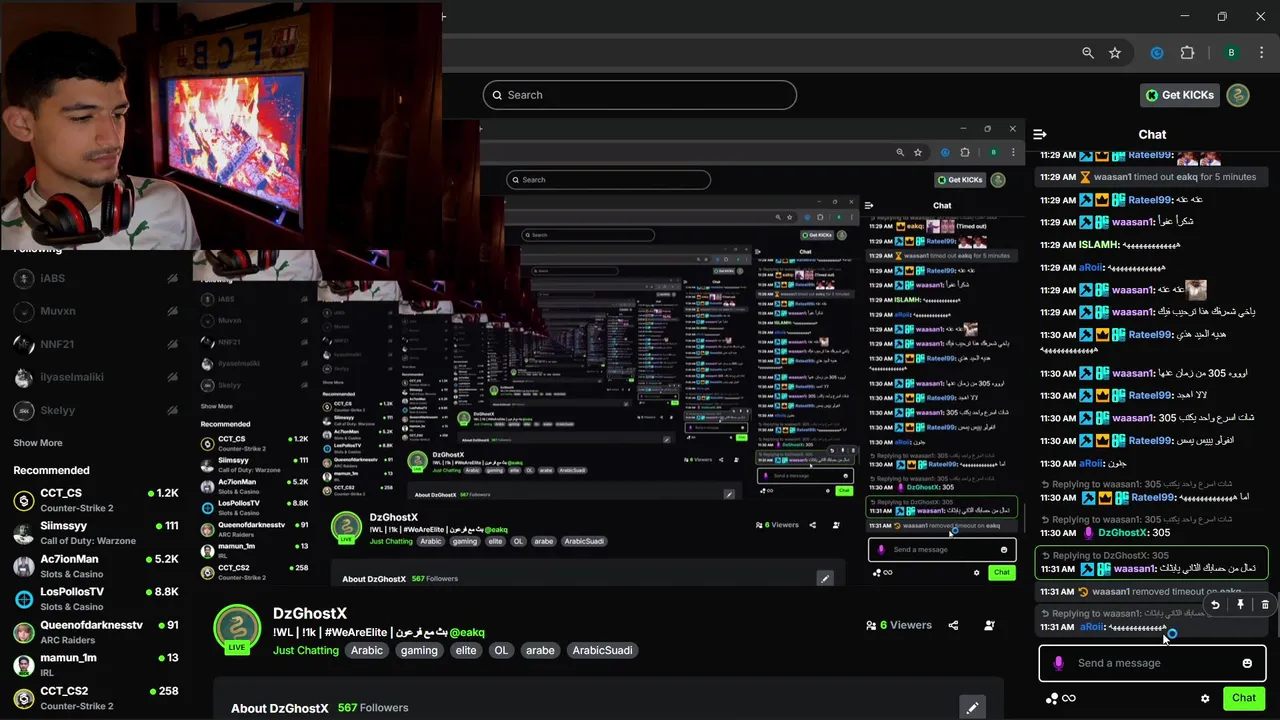1280x720 pixels.
Task: Open browser extensions puzzle icon
Action: 1188,53
